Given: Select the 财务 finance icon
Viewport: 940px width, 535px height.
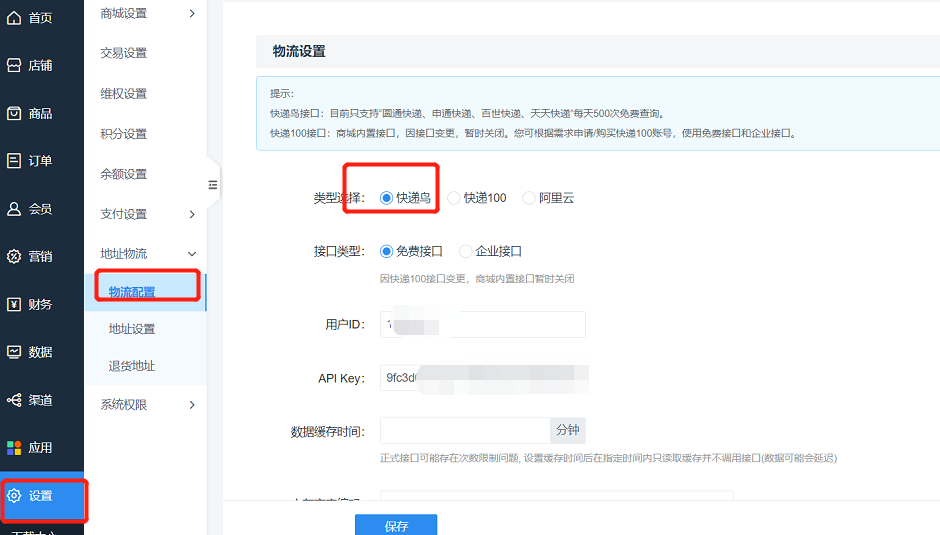Looking at the screenshot, I should click(x=14, y=304).
